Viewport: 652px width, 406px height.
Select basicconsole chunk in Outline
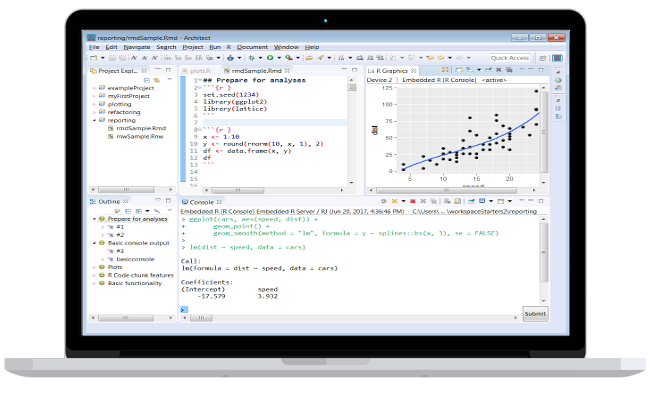pyautogui.click(x=135, y=259)
